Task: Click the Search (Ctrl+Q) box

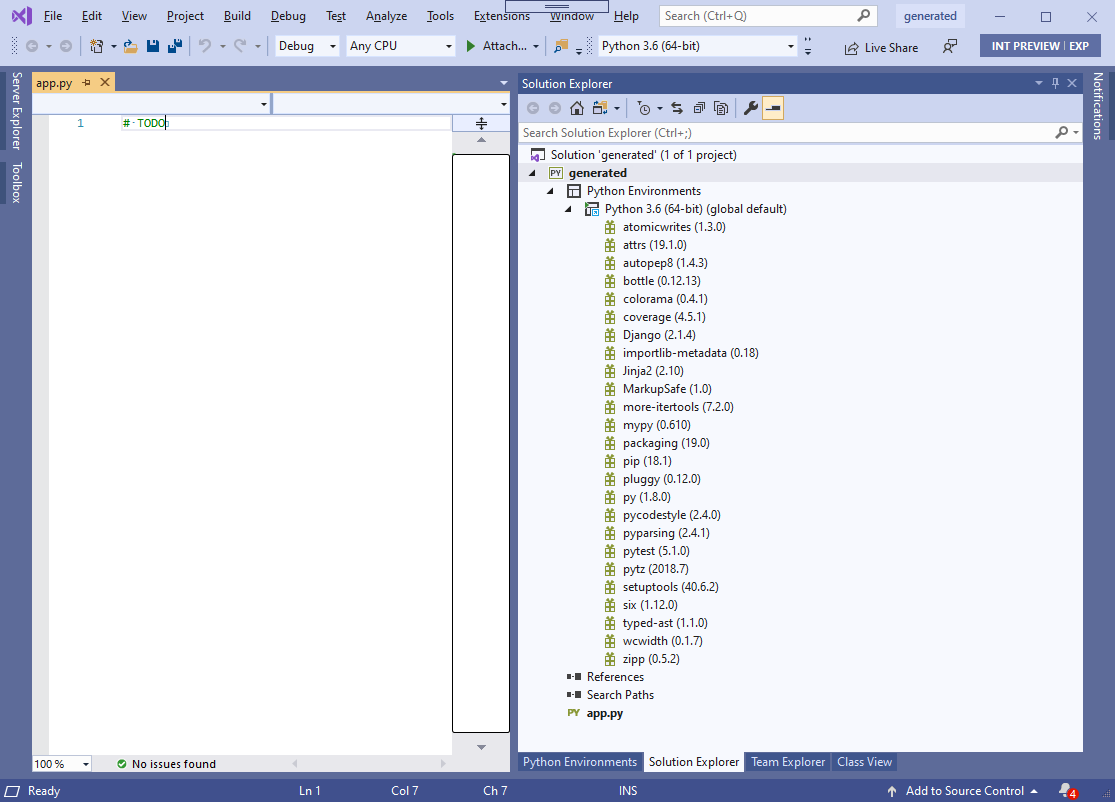Action: pos(767,16)
